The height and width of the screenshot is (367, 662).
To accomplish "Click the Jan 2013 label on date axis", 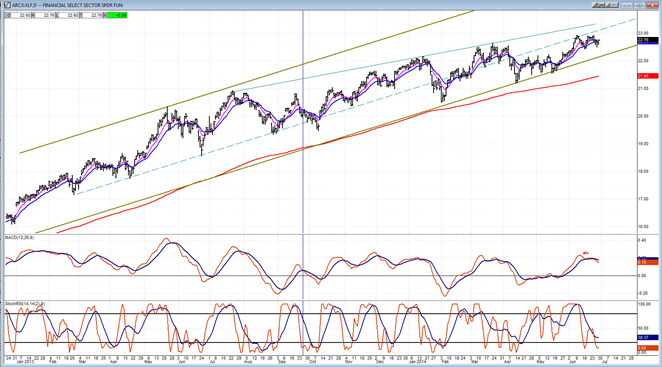I will point(25,362).
